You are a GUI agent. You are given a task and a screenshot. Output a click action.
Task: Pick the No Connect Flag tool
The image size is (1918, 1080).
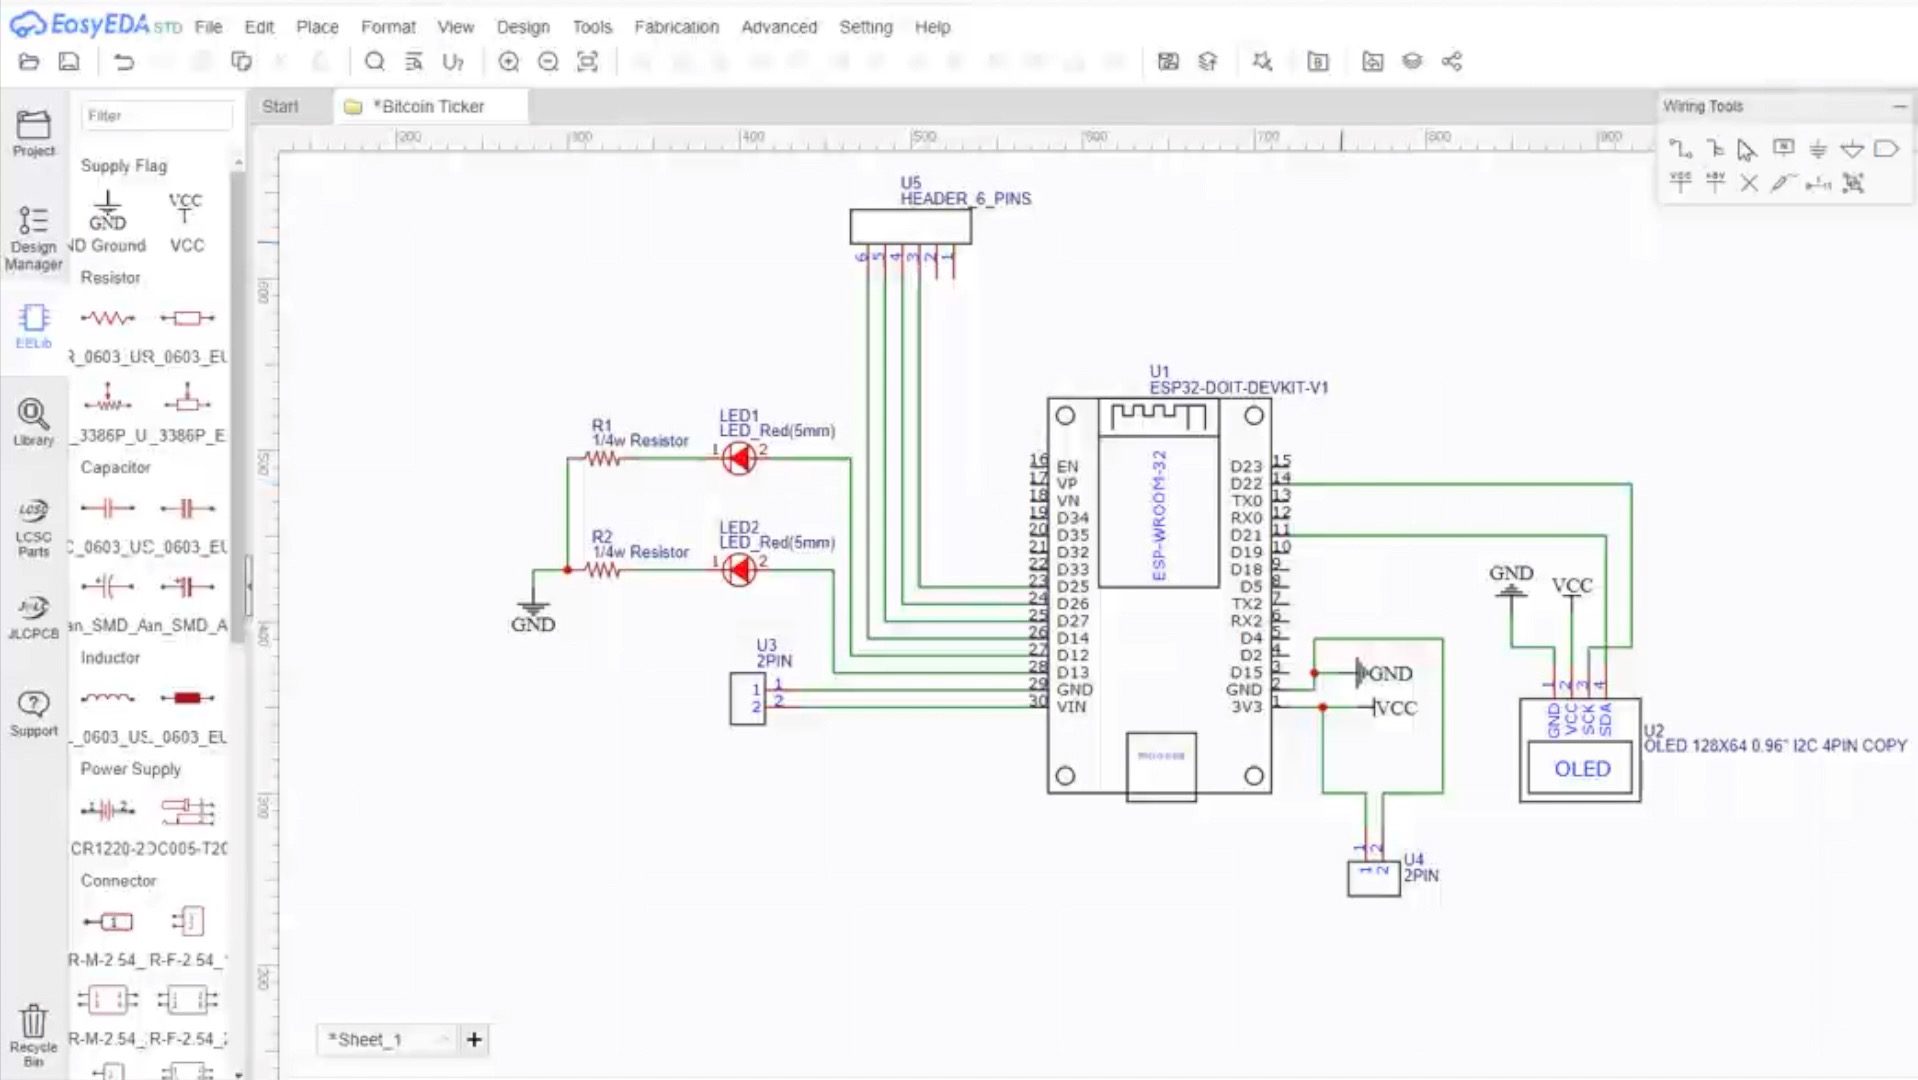pos(1748,183)
